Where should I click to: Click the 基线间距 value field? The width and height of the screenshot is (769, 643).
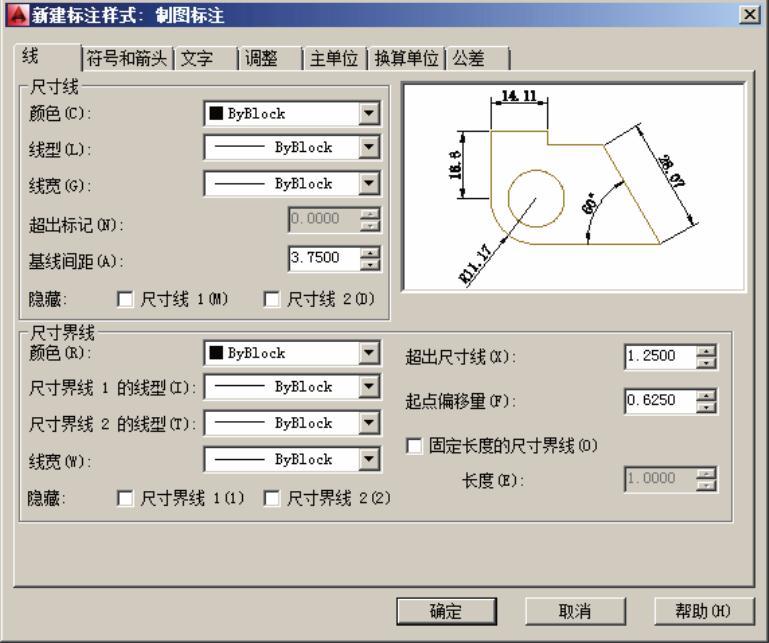tap(322, 258)
